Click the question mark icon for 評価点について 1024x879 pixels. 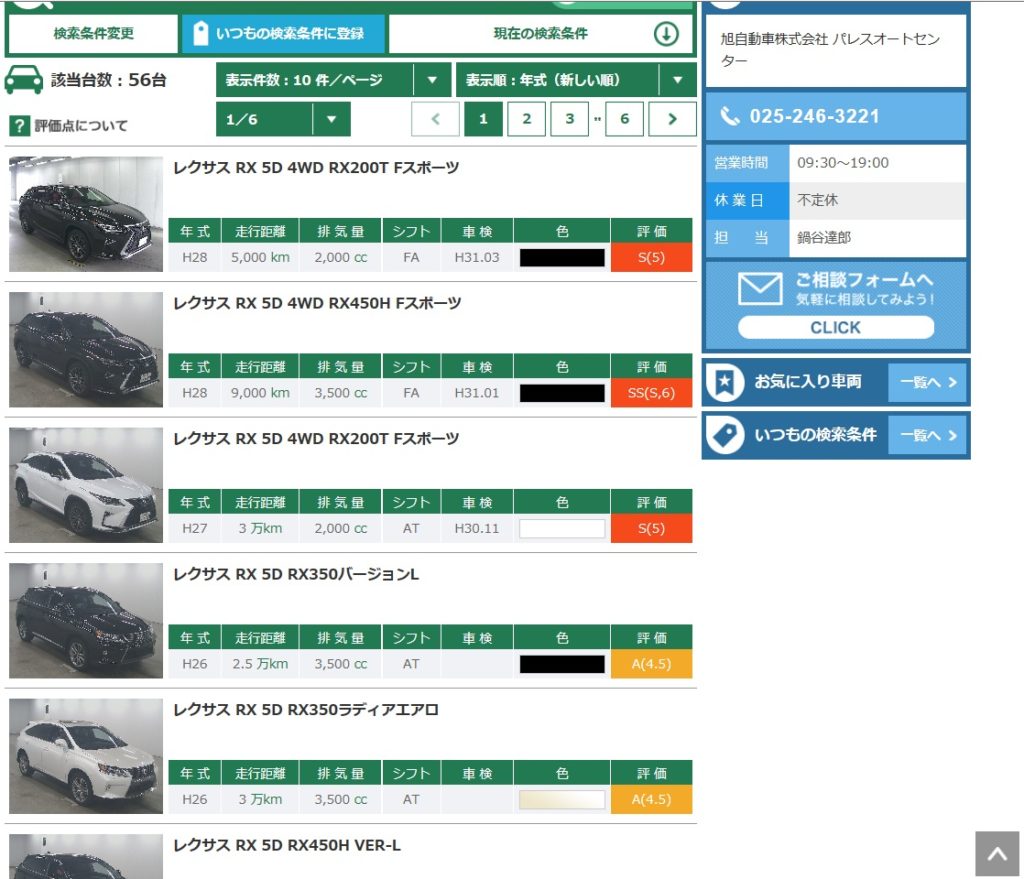pyautogui.click(x=20, y=125)
